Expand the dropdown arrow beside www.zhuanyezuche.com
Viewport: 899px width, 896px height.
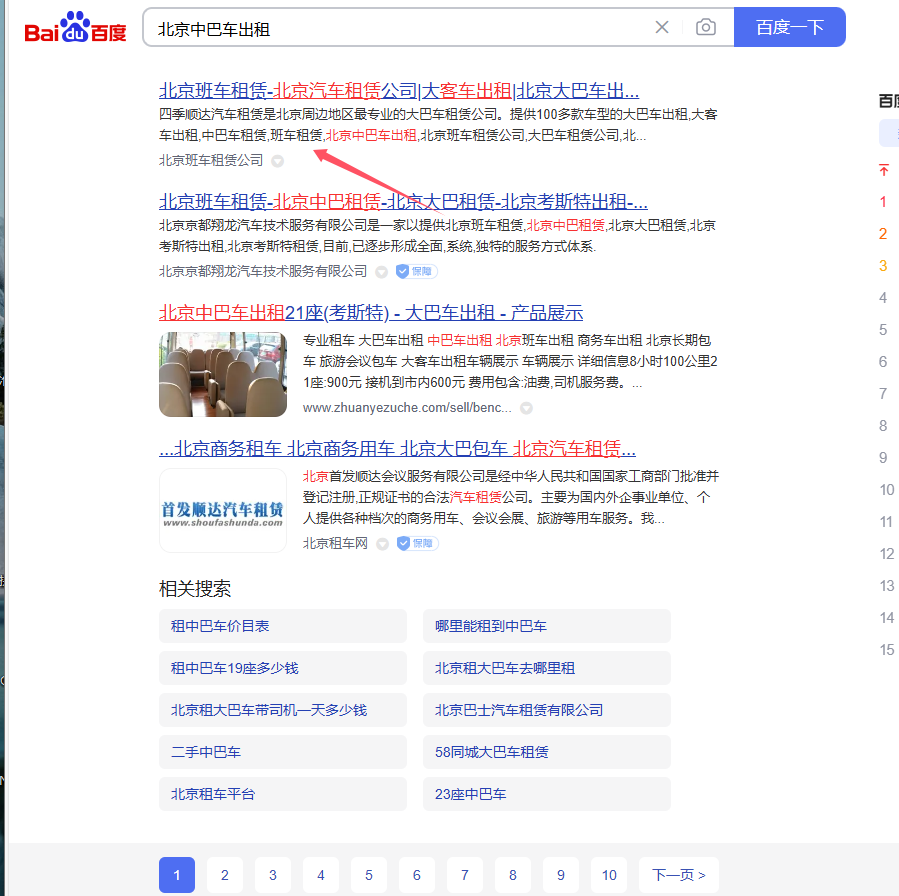point(526,408)
